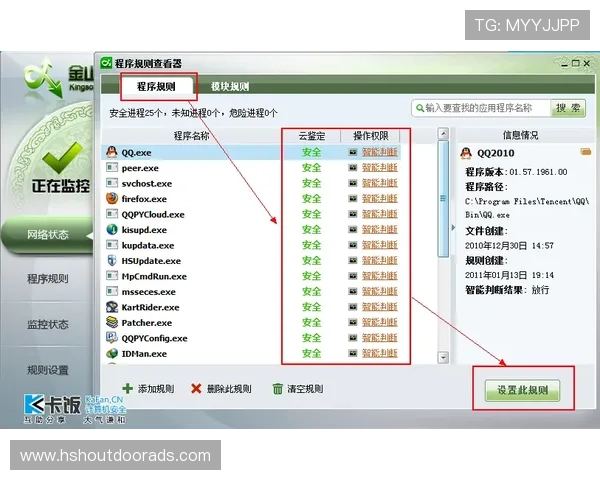Click the IDMan.exe globe icon
600x480 pixels.
pos(112,353)
